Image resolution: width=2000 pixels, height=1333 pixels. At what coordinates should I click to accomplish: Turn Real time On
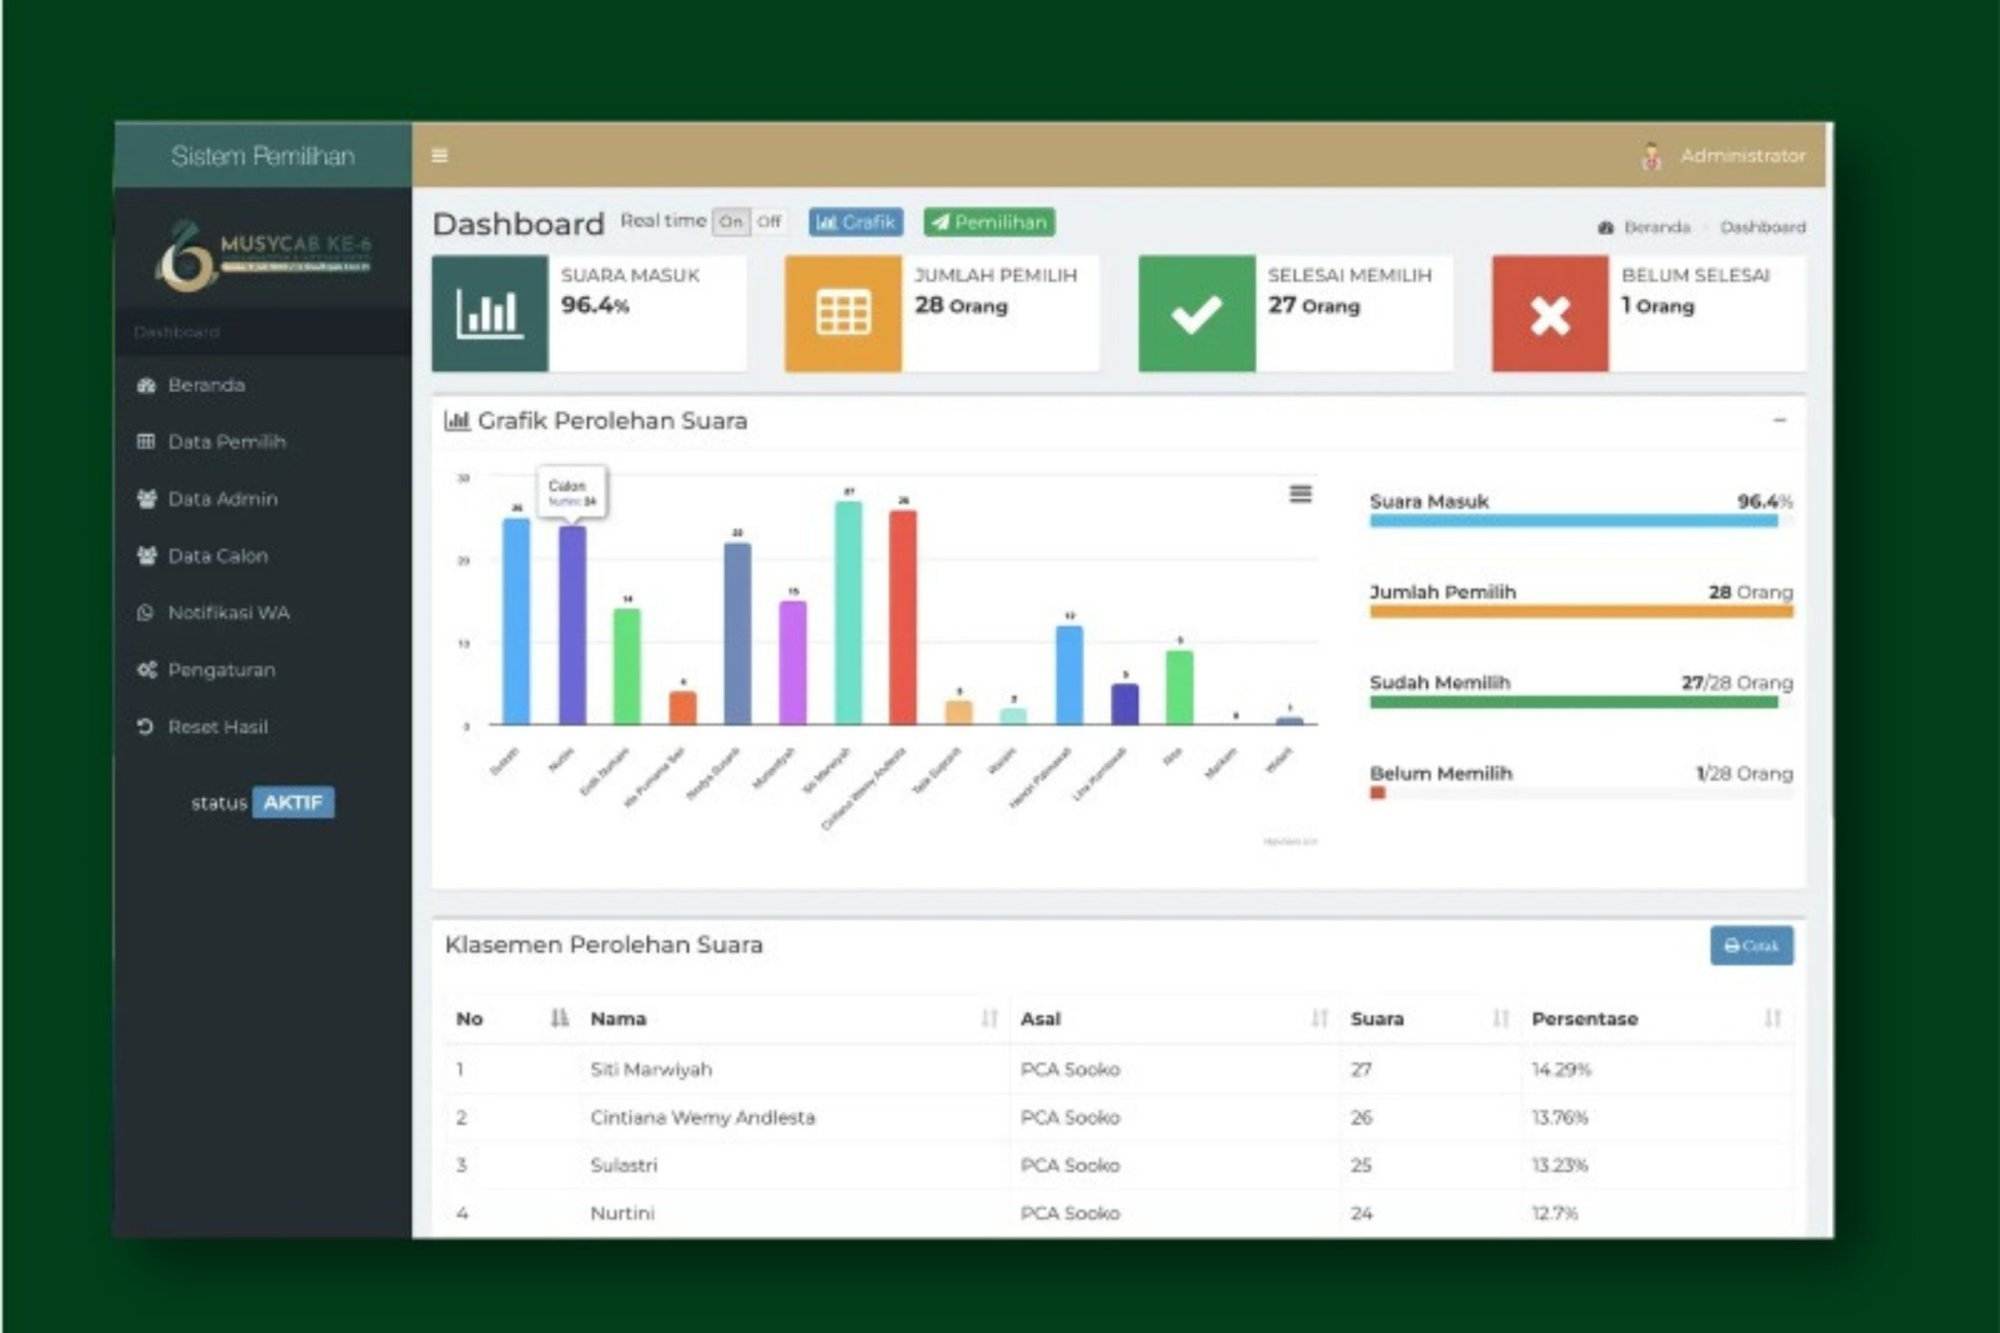(731, 222)
